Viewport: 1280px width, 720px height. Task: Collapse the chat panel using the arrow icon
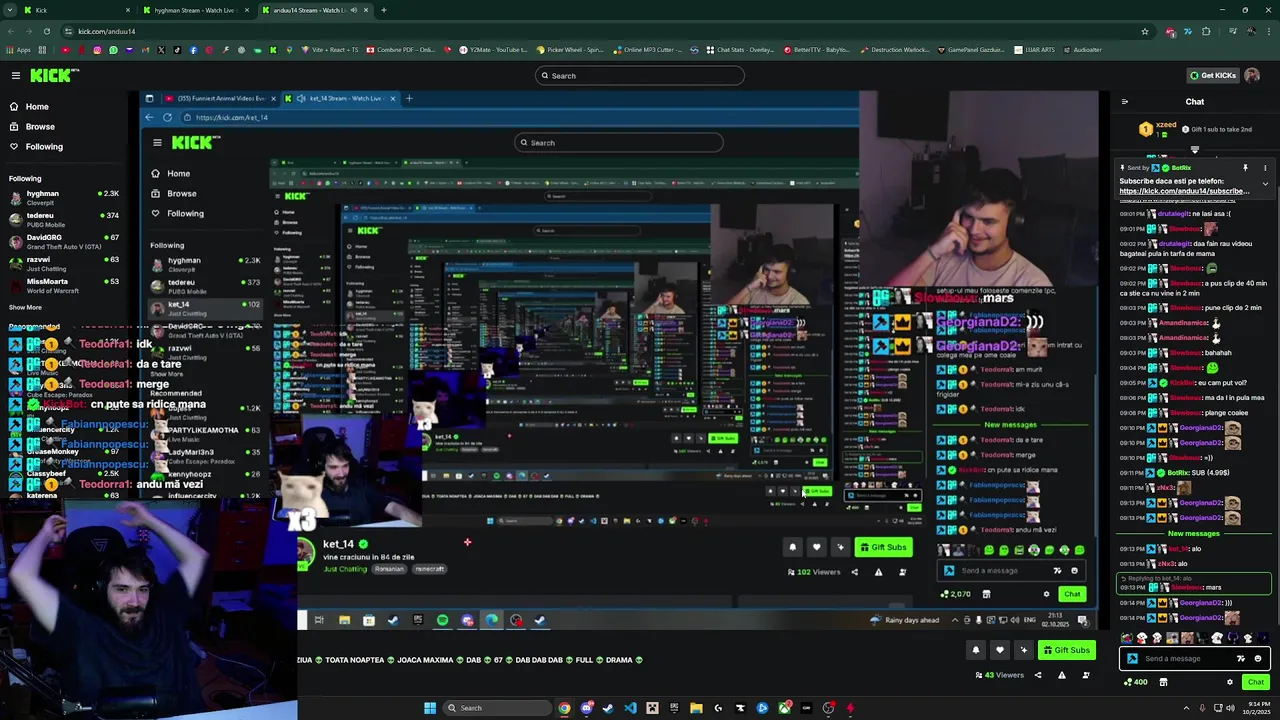point(1125,101)
